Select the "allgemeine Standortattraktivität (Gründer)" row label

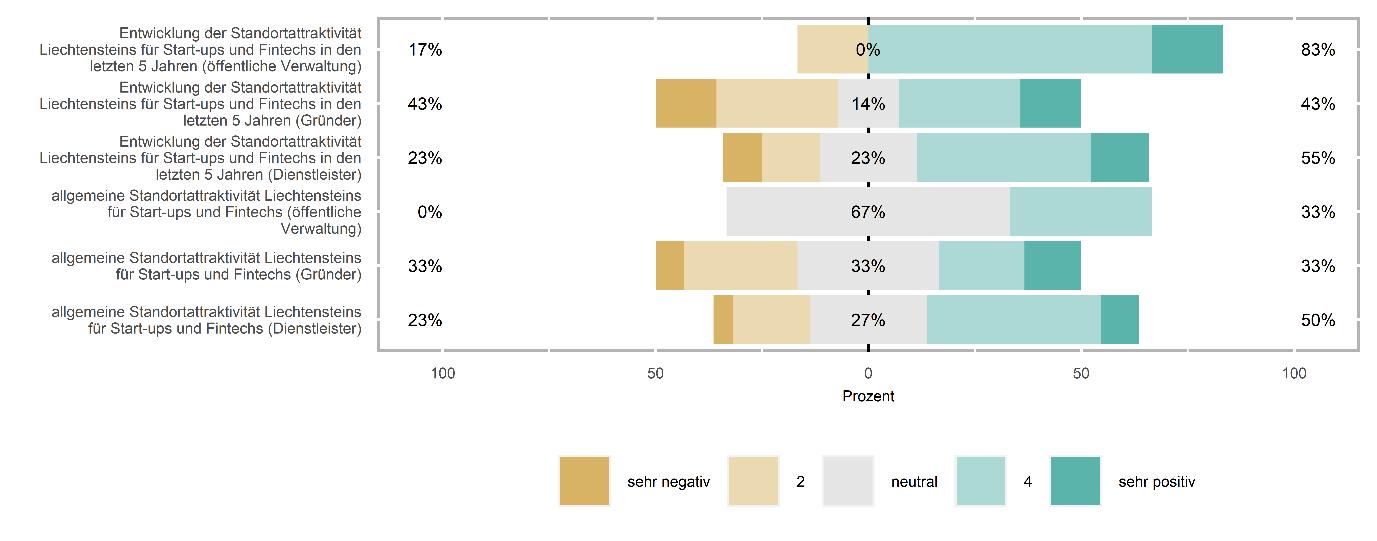click(206, 266)
